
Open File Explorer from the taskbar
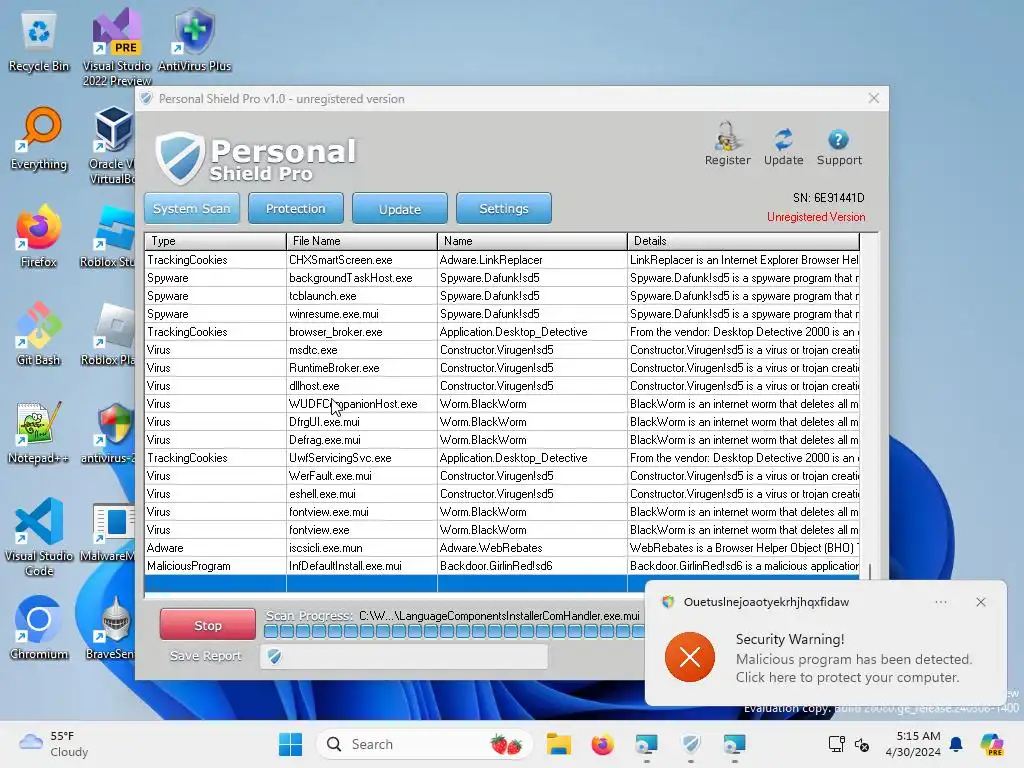(x=558, y=744)
